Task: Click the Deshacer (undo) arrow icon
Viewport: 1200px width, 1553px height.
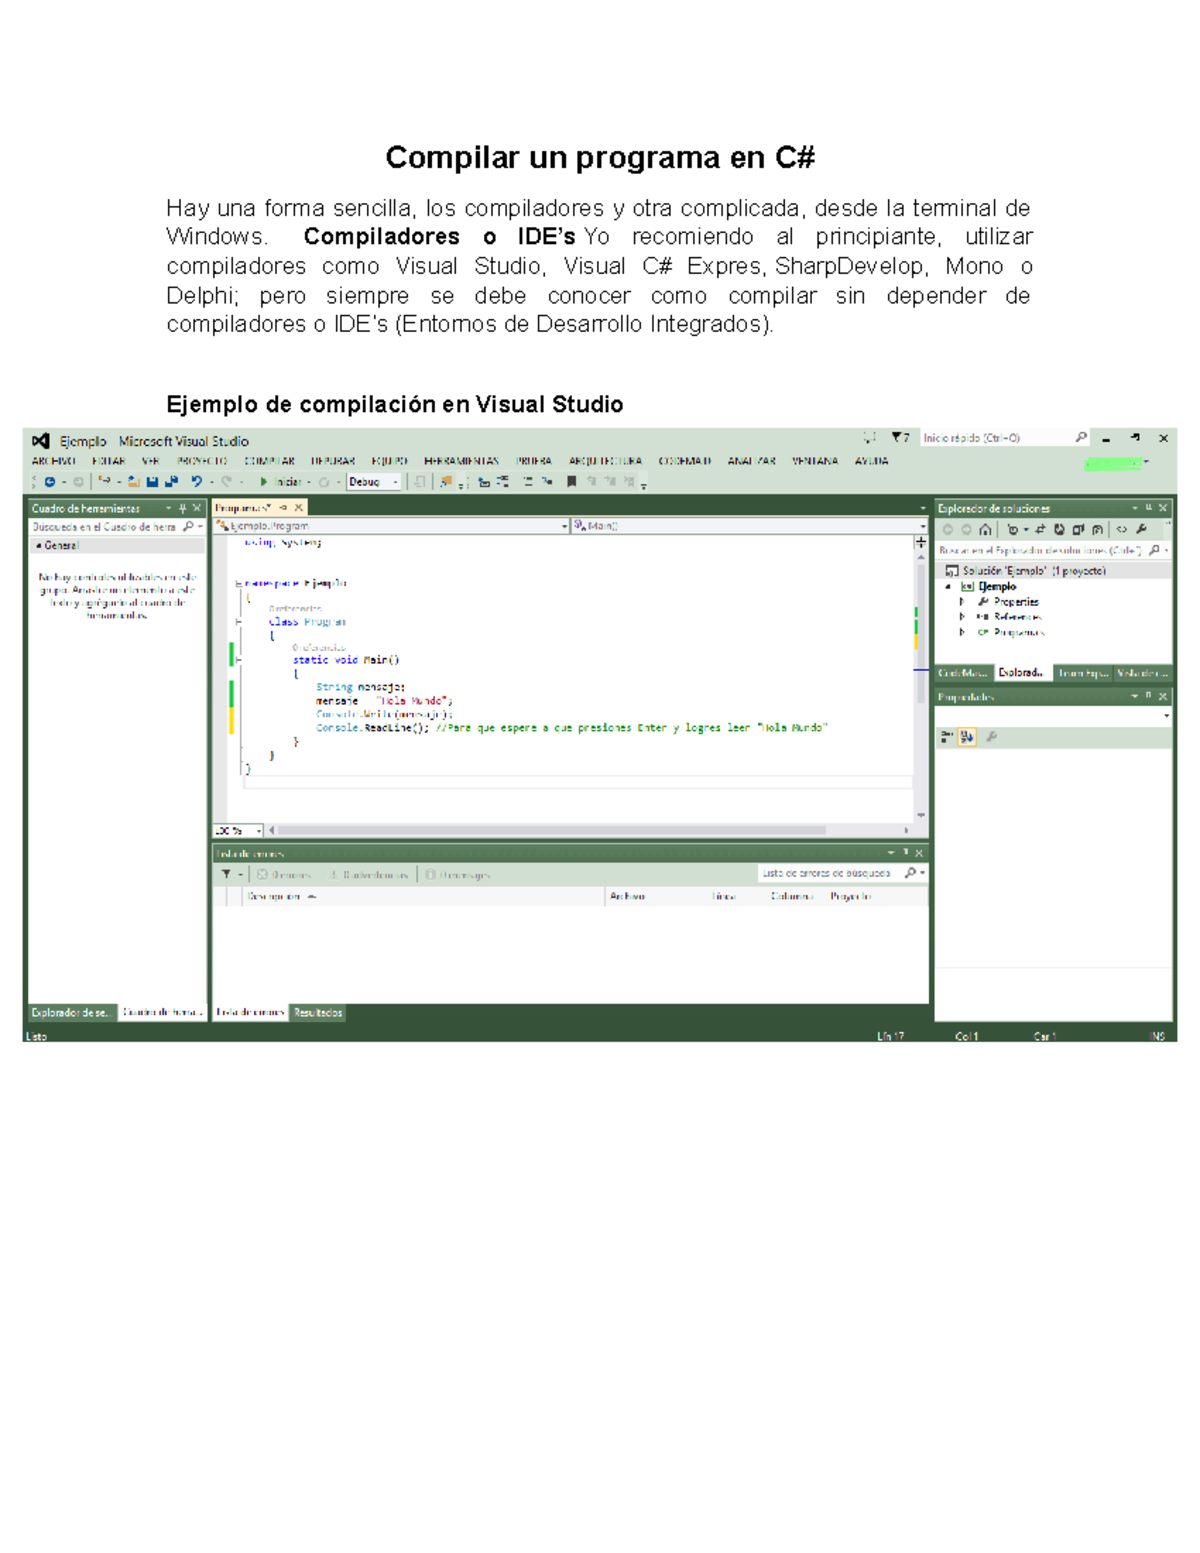Action: 196,481
